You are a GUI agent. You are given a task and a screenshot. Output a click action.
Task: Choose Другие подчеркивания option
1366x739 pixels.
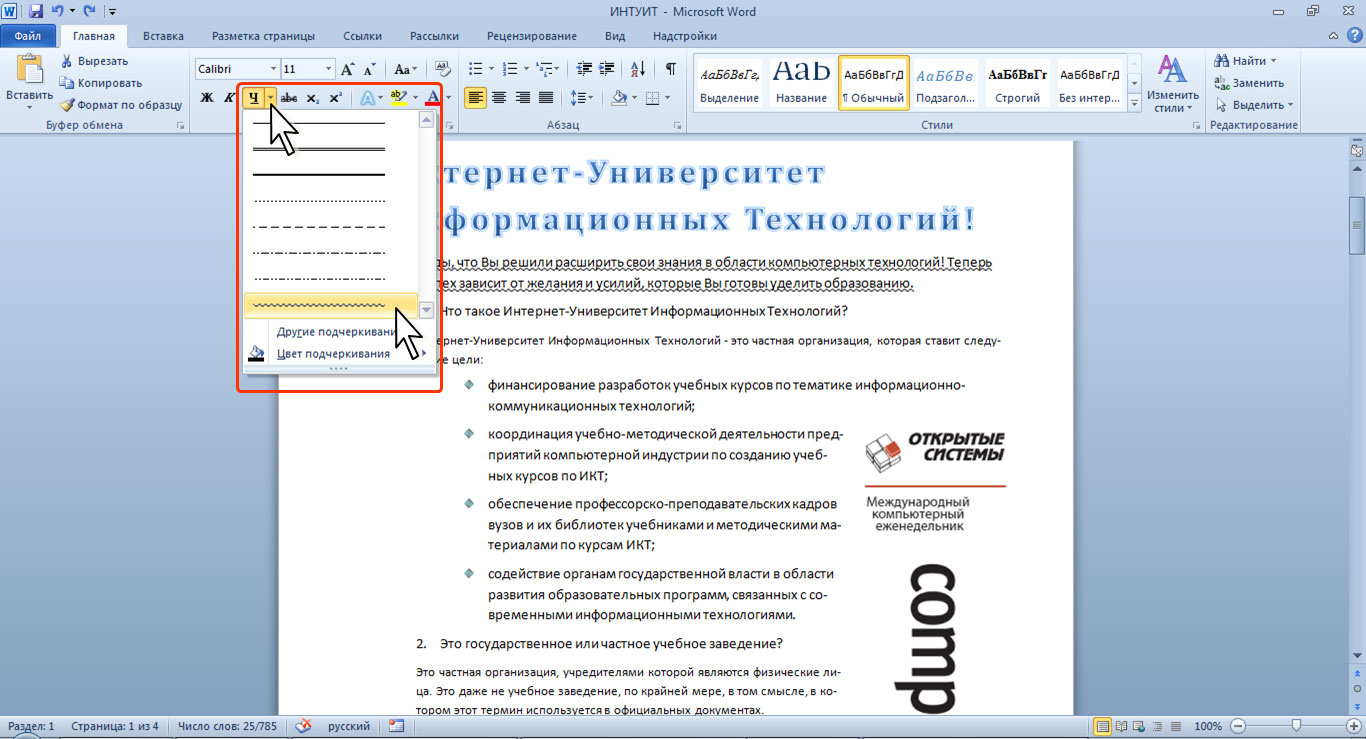[337, 332]
